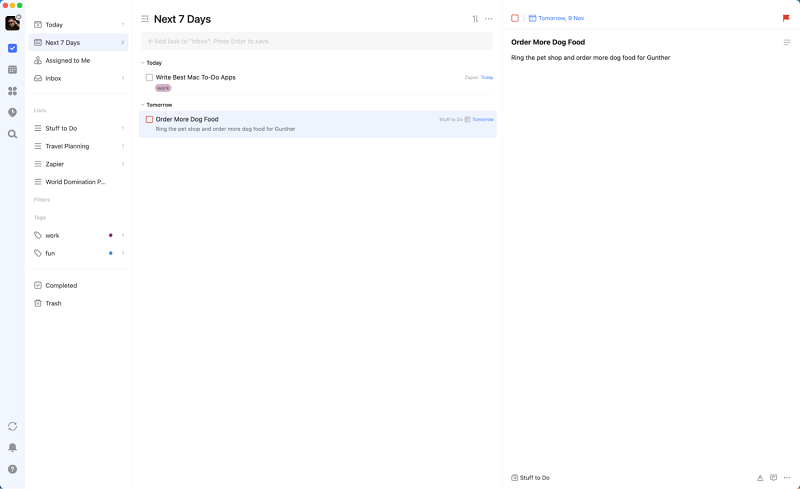This screenshot has width=800, height=489.
Task: Open the help question mark icon
Action: (x=12, y=469)
